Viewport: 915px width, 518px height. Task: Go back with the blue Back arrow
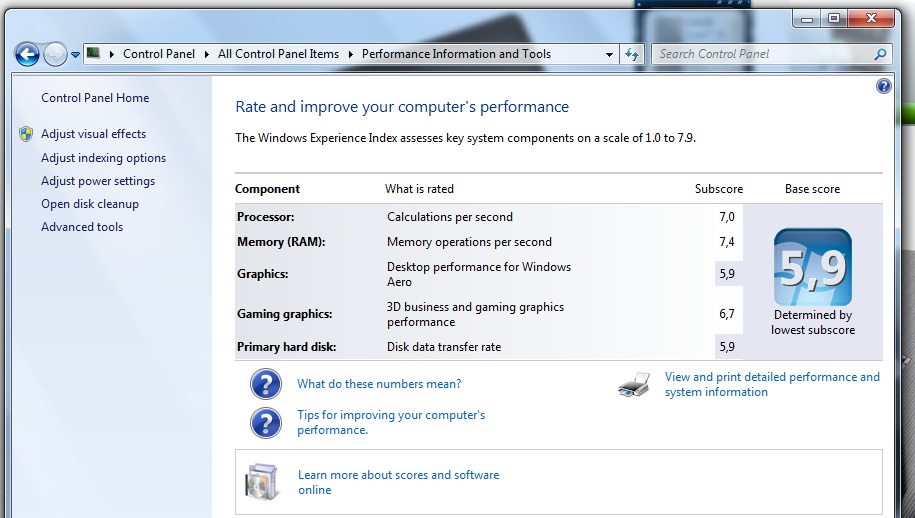click(x=27, y=55)
